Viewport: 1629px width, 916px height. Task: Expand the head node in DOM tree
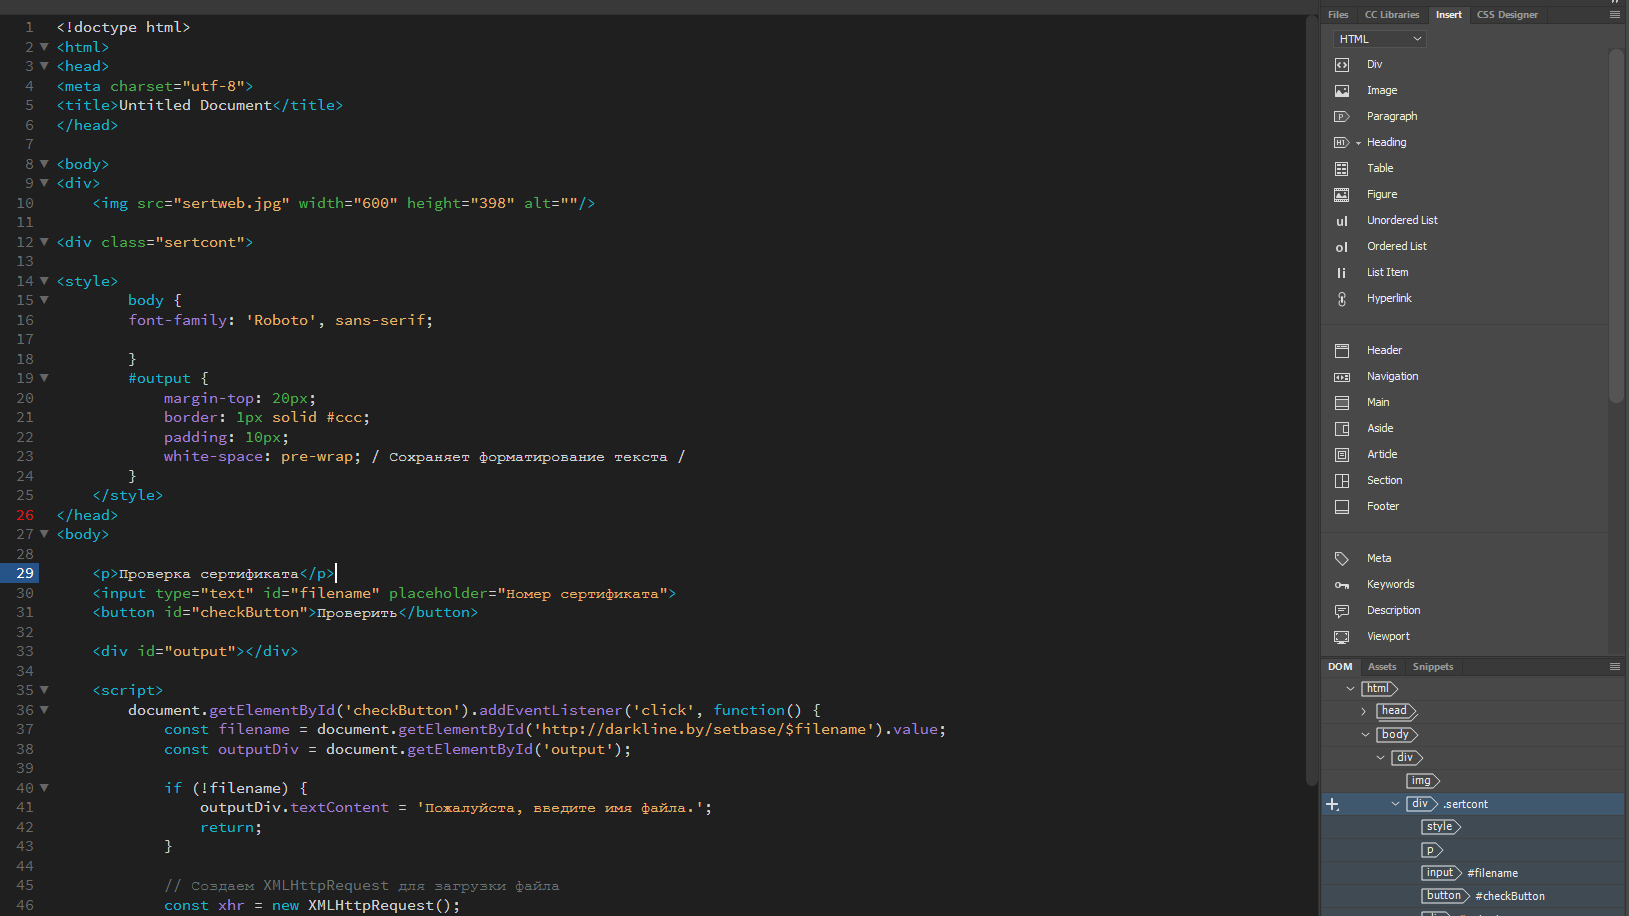click(1364, 711)
